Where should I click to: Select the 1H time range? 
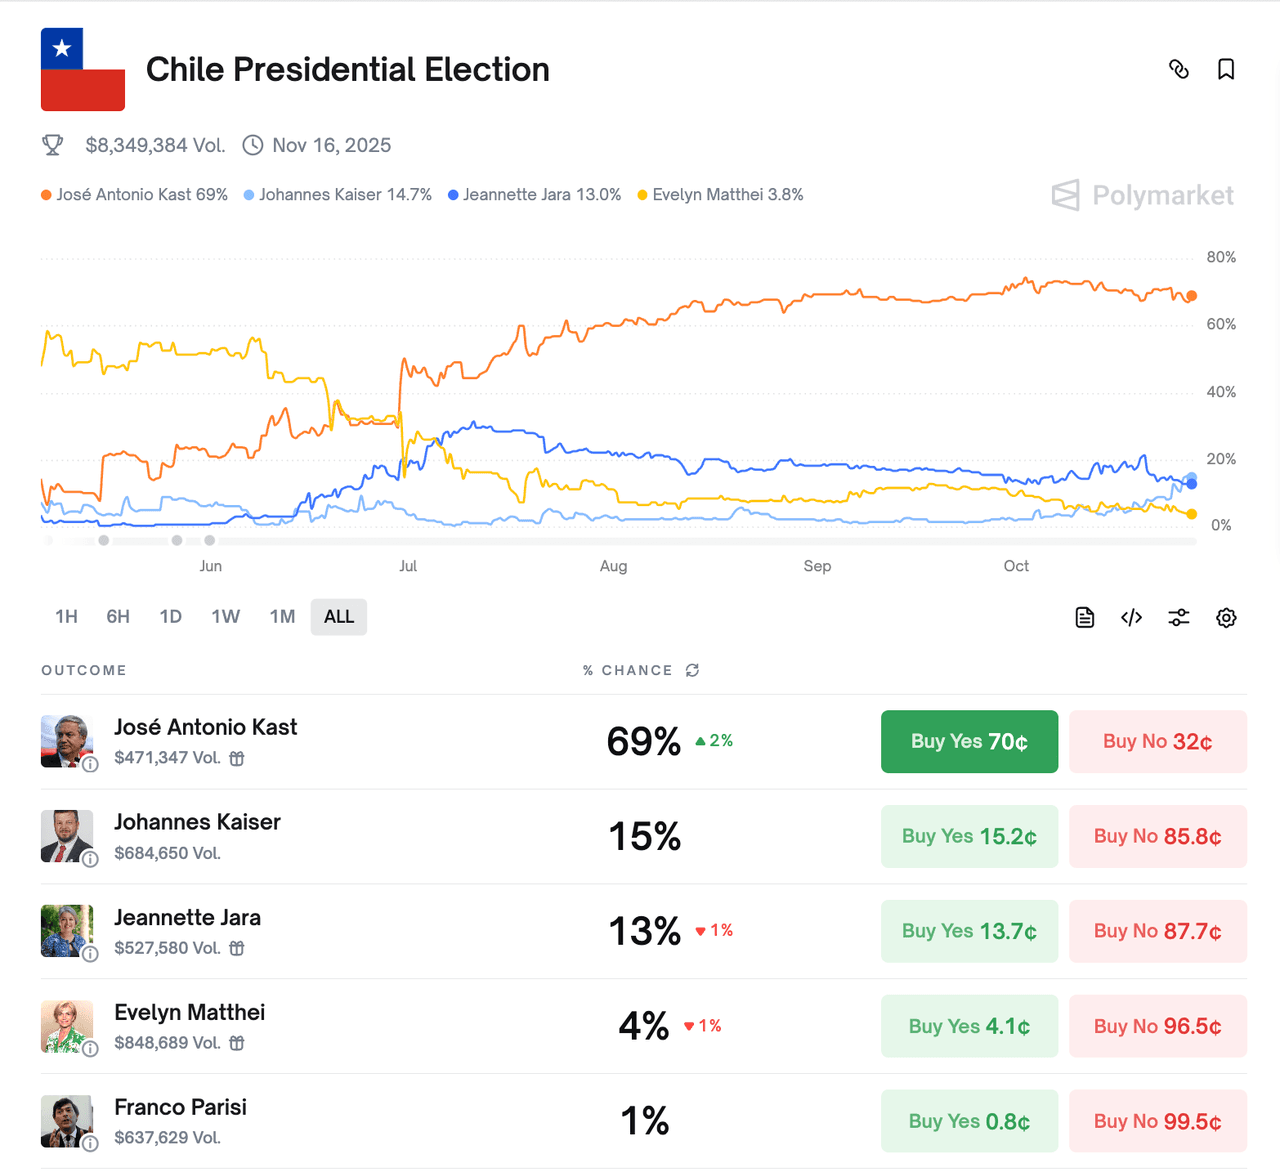(66, 617)
